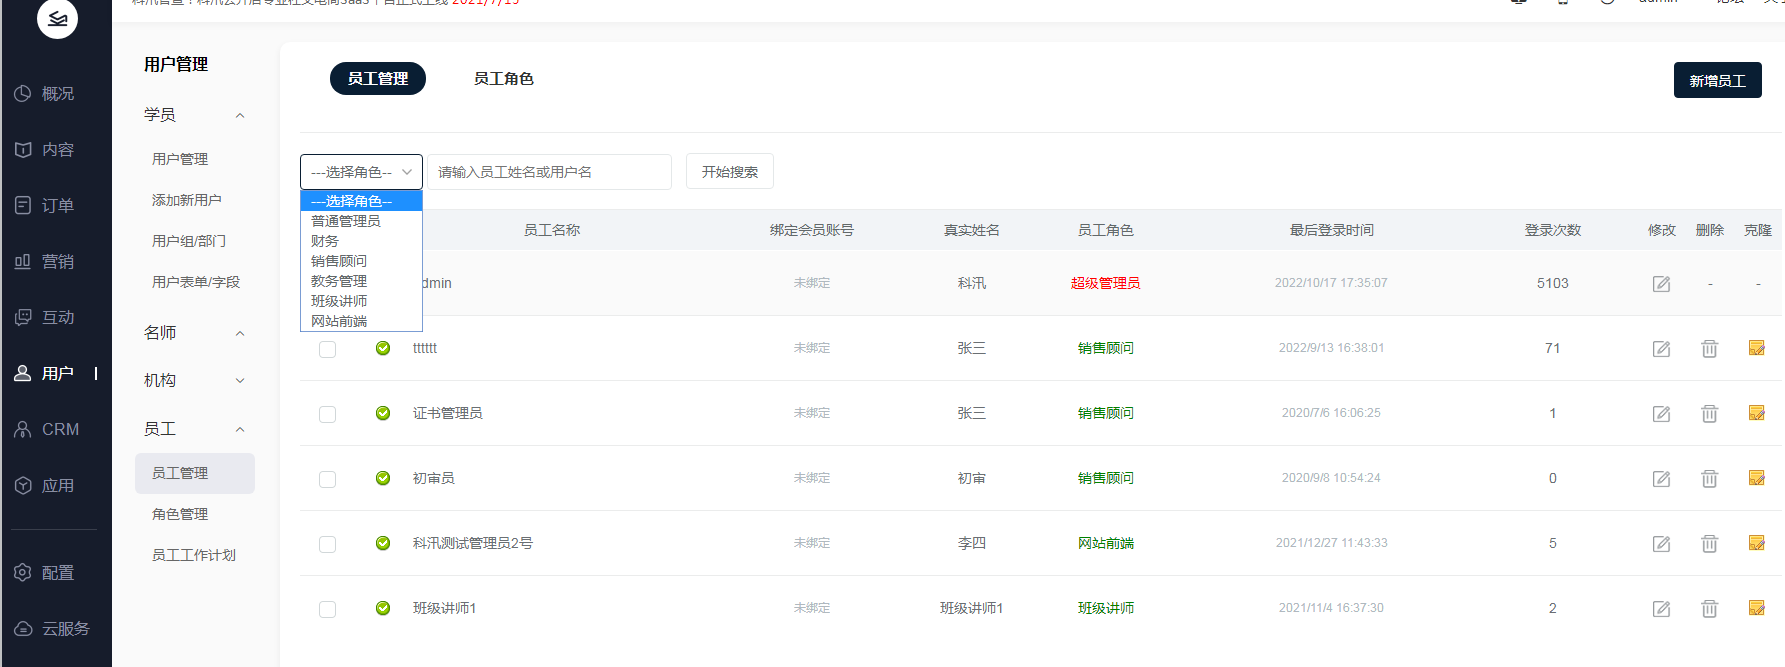Switch to the 员工管理 tab

click(x=378, y=79)
